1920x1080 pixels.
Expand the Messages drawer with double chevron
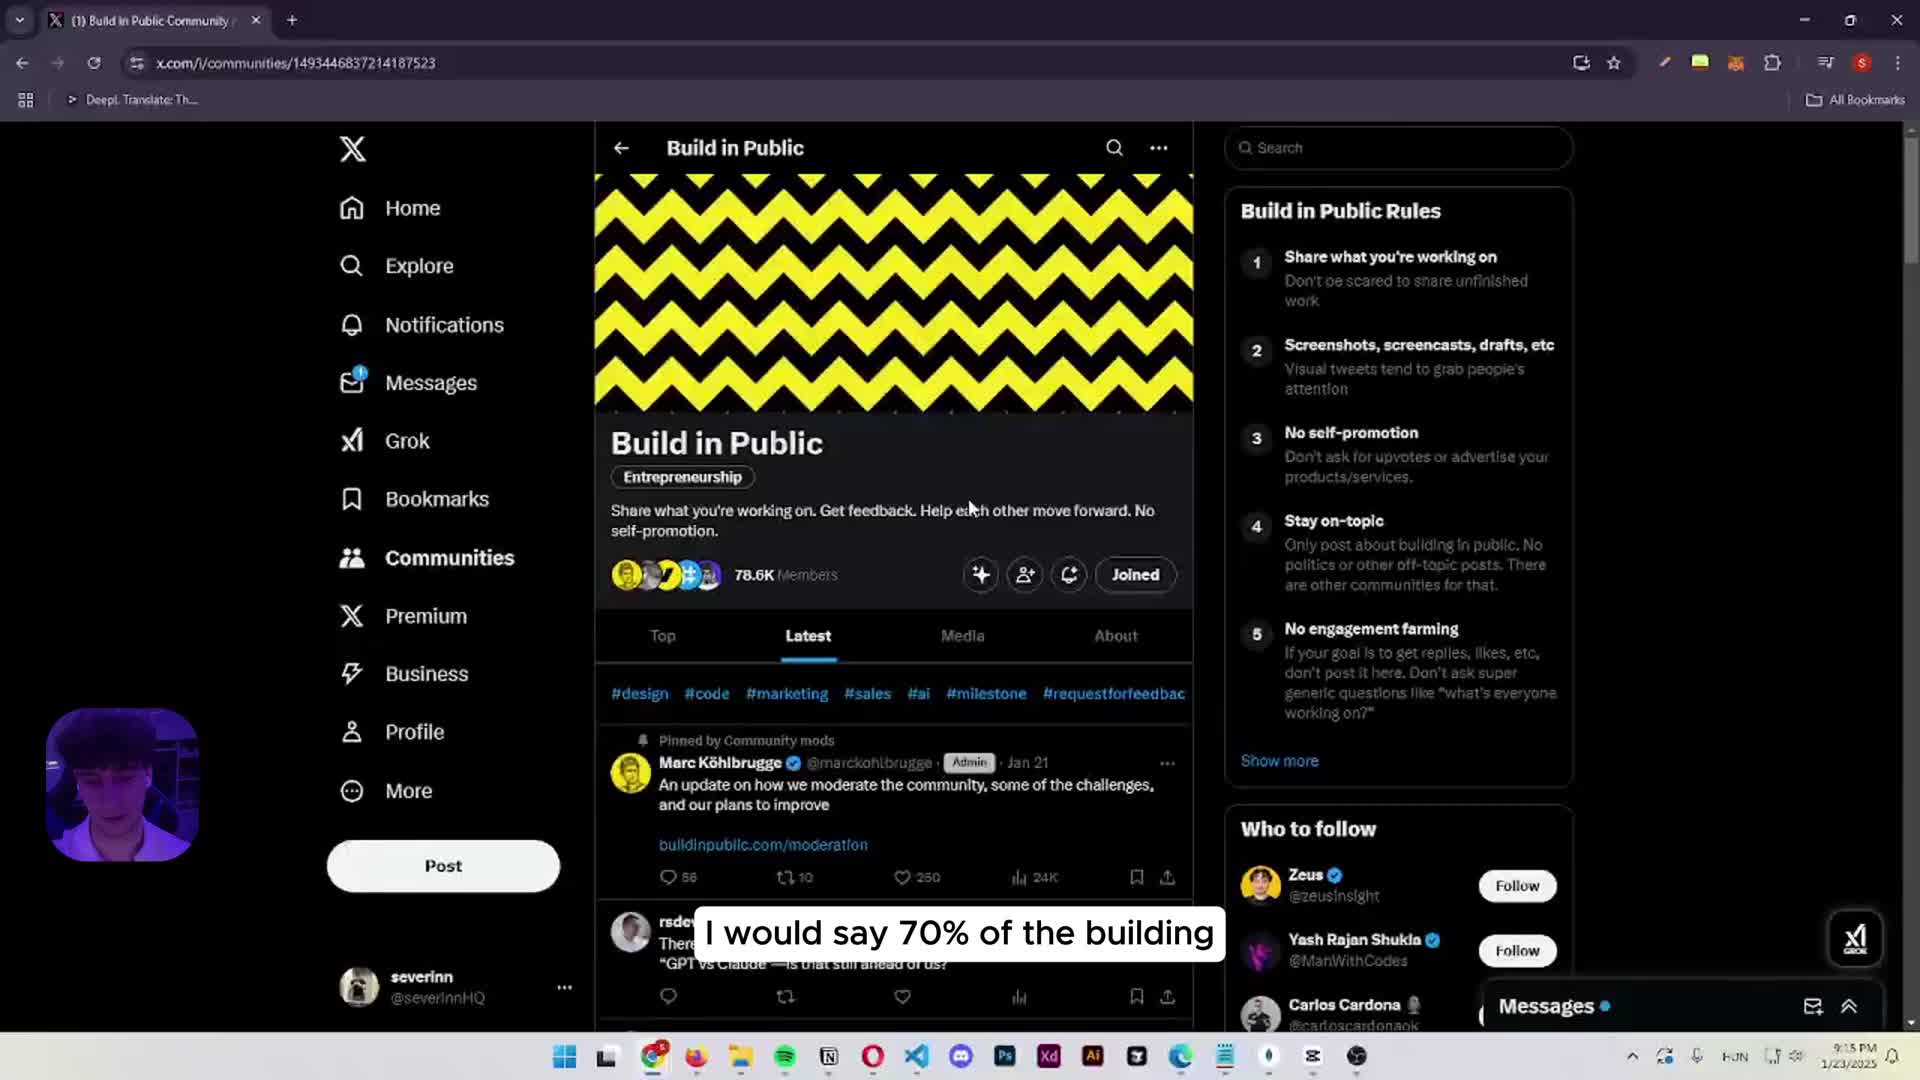coord(1849,1007)
